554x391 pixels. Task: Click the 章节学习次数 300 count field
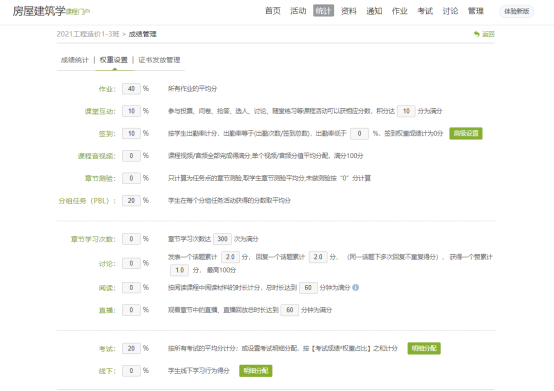223,239
